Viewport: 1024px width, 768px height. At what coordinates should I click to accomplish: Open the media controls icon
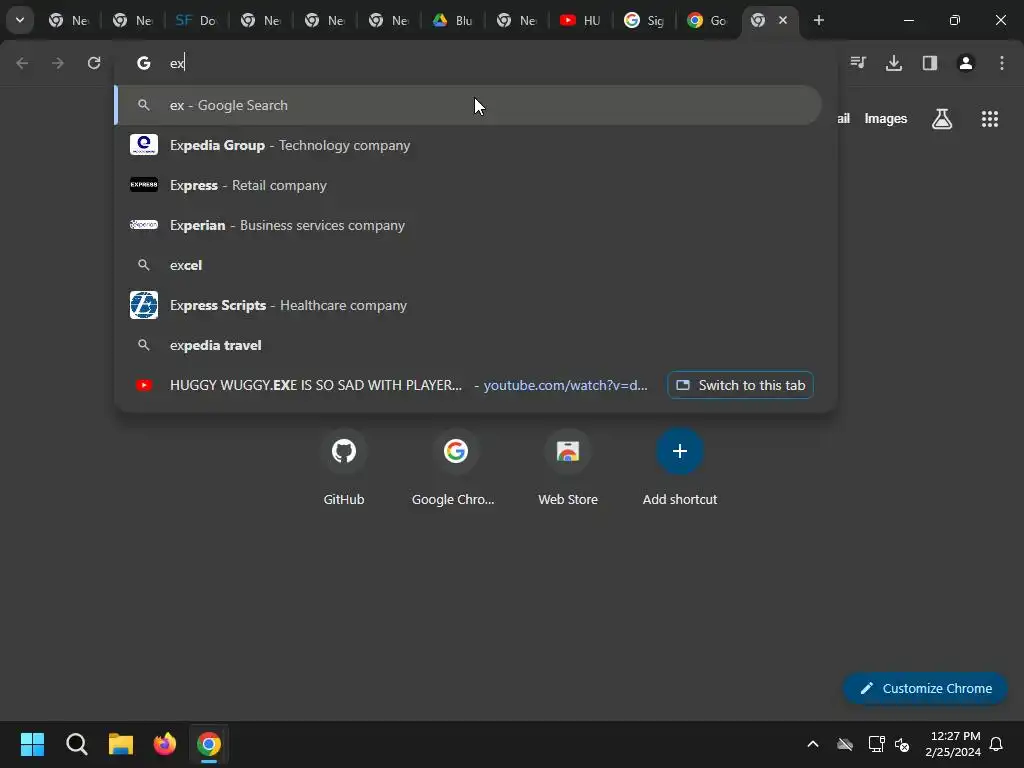pyautogui.click(x=858, y=63)
